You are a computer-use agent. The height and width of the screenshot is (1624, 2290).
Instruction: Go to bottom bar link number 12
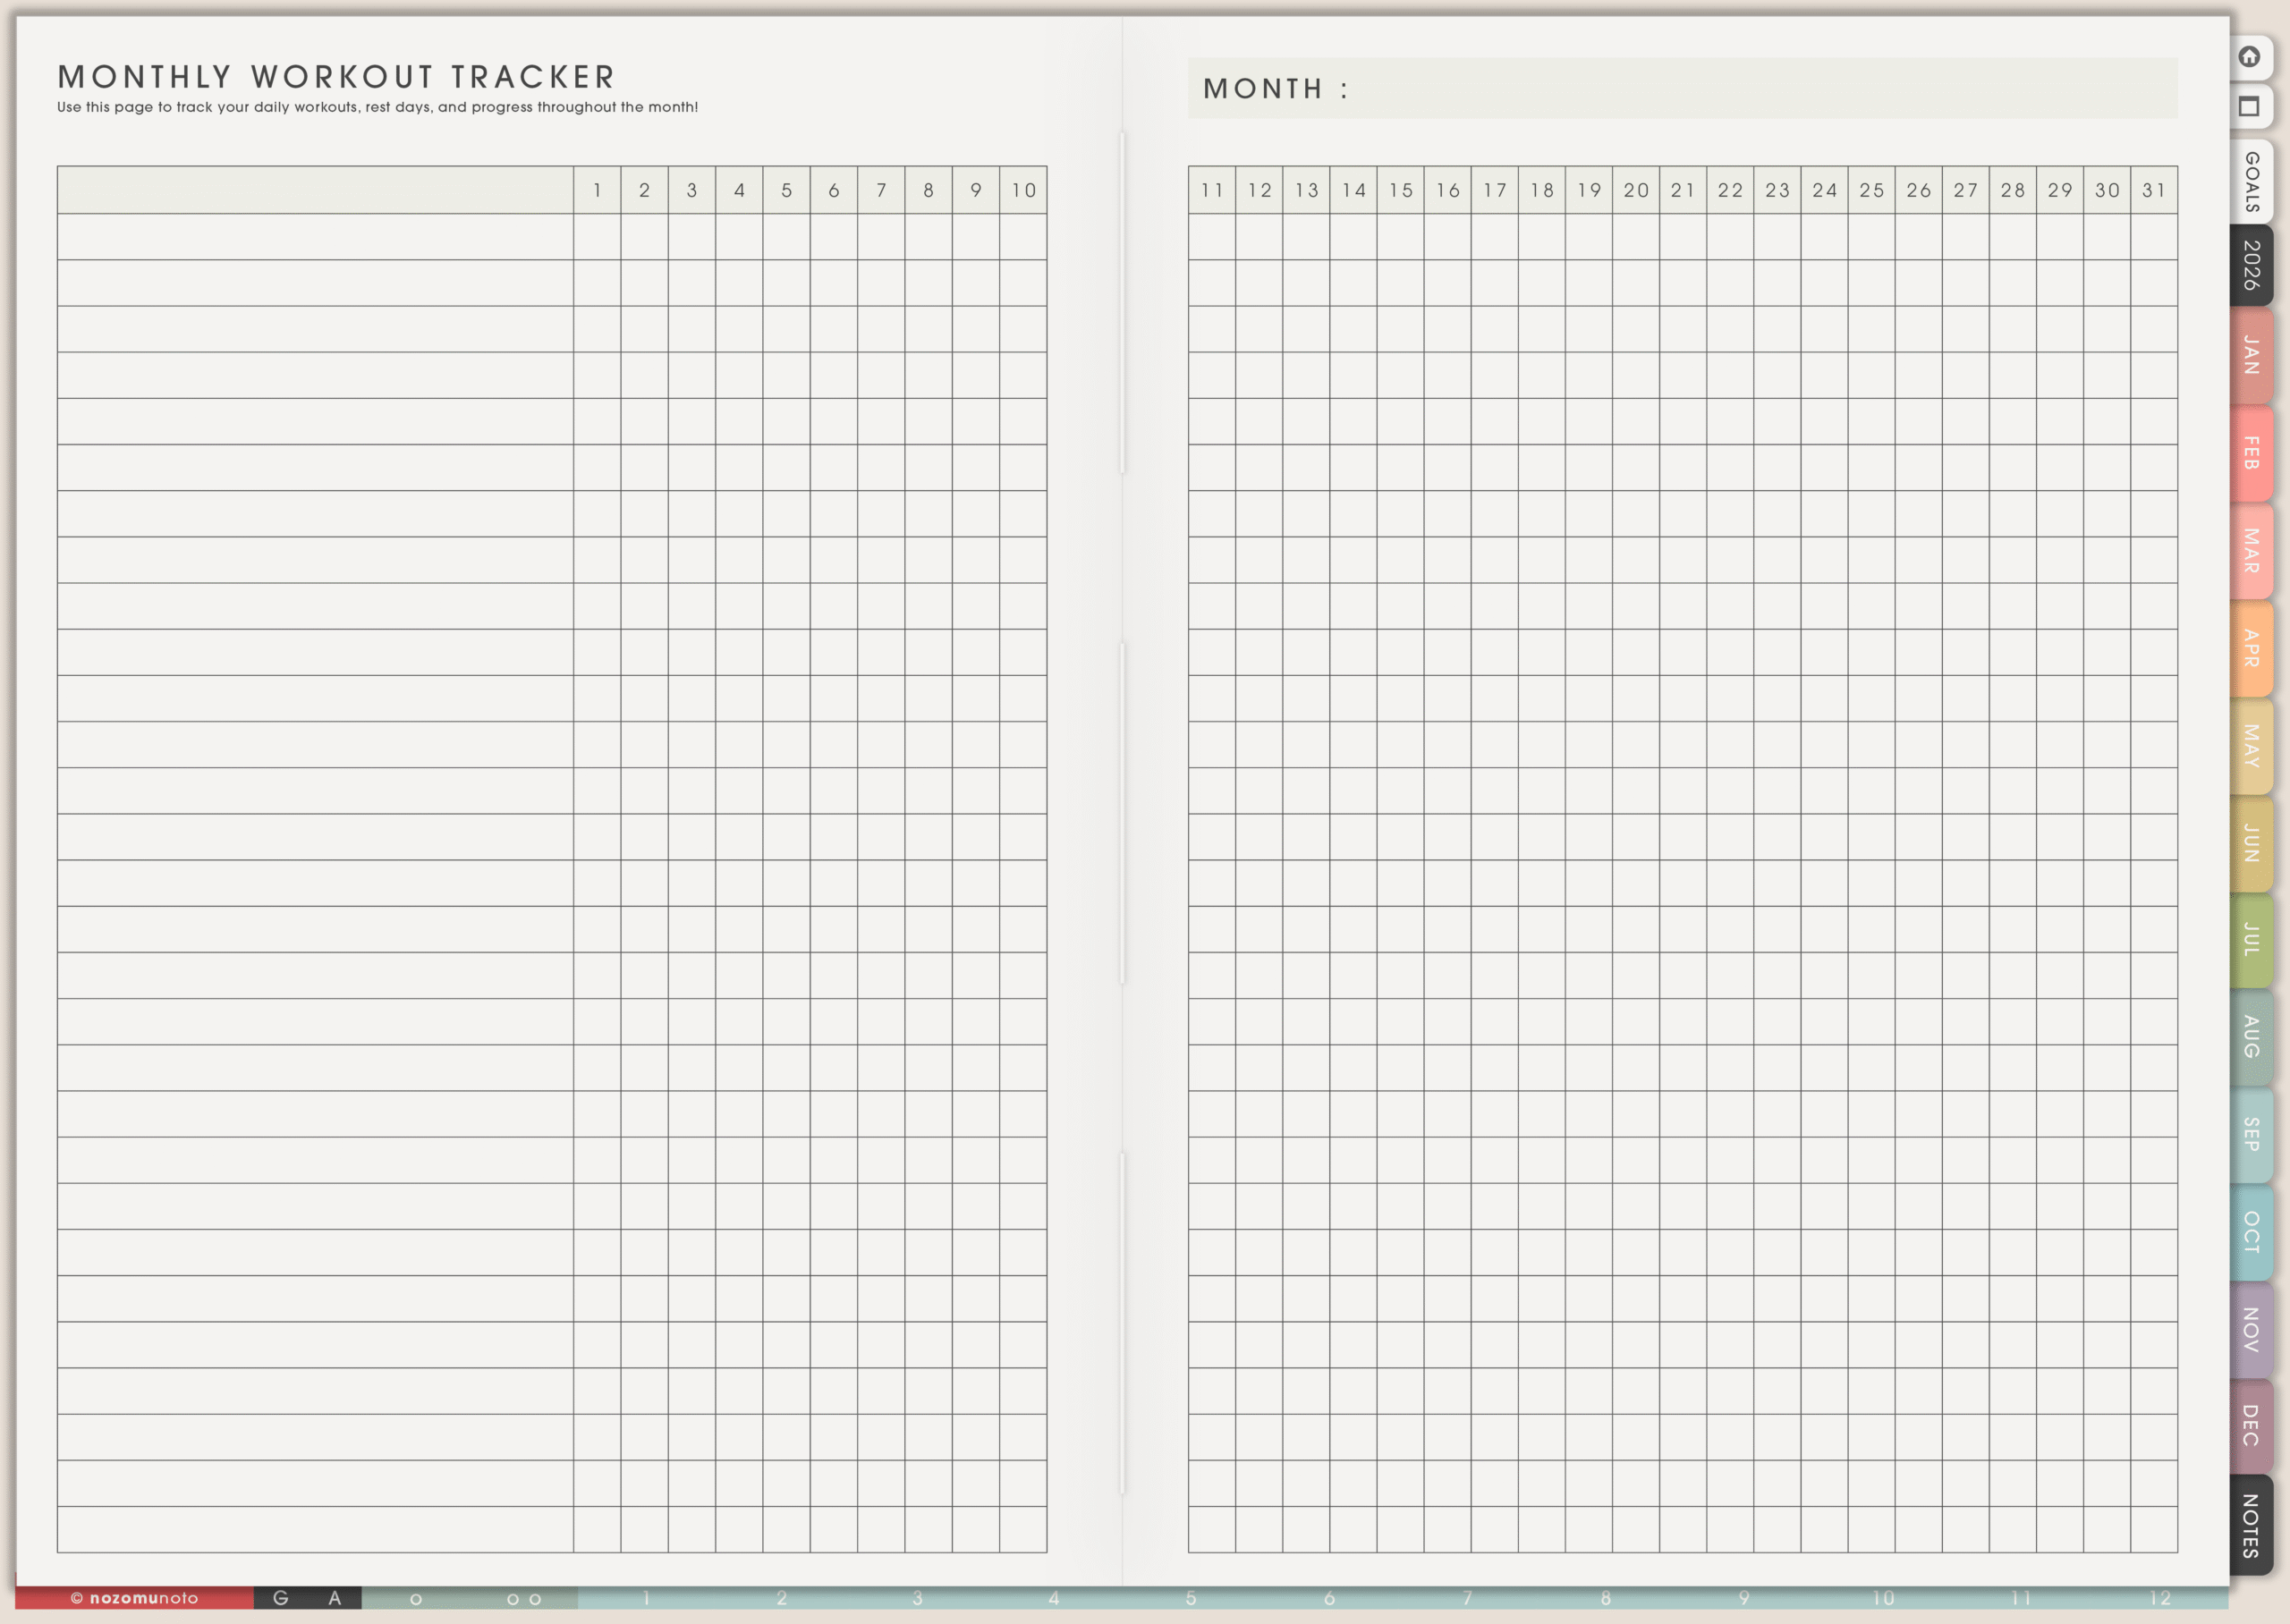click(x=2159, y=1598)
